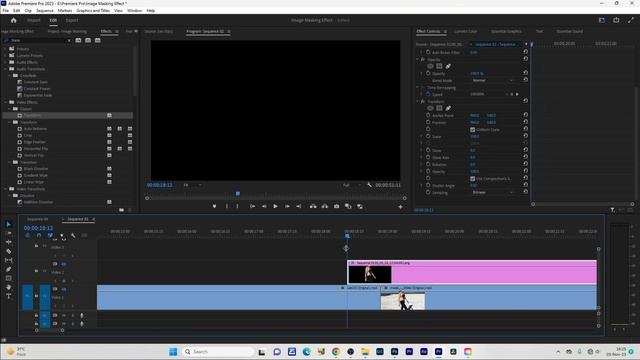Open the Sampling dropdown
640x360 pixels.
492,192
